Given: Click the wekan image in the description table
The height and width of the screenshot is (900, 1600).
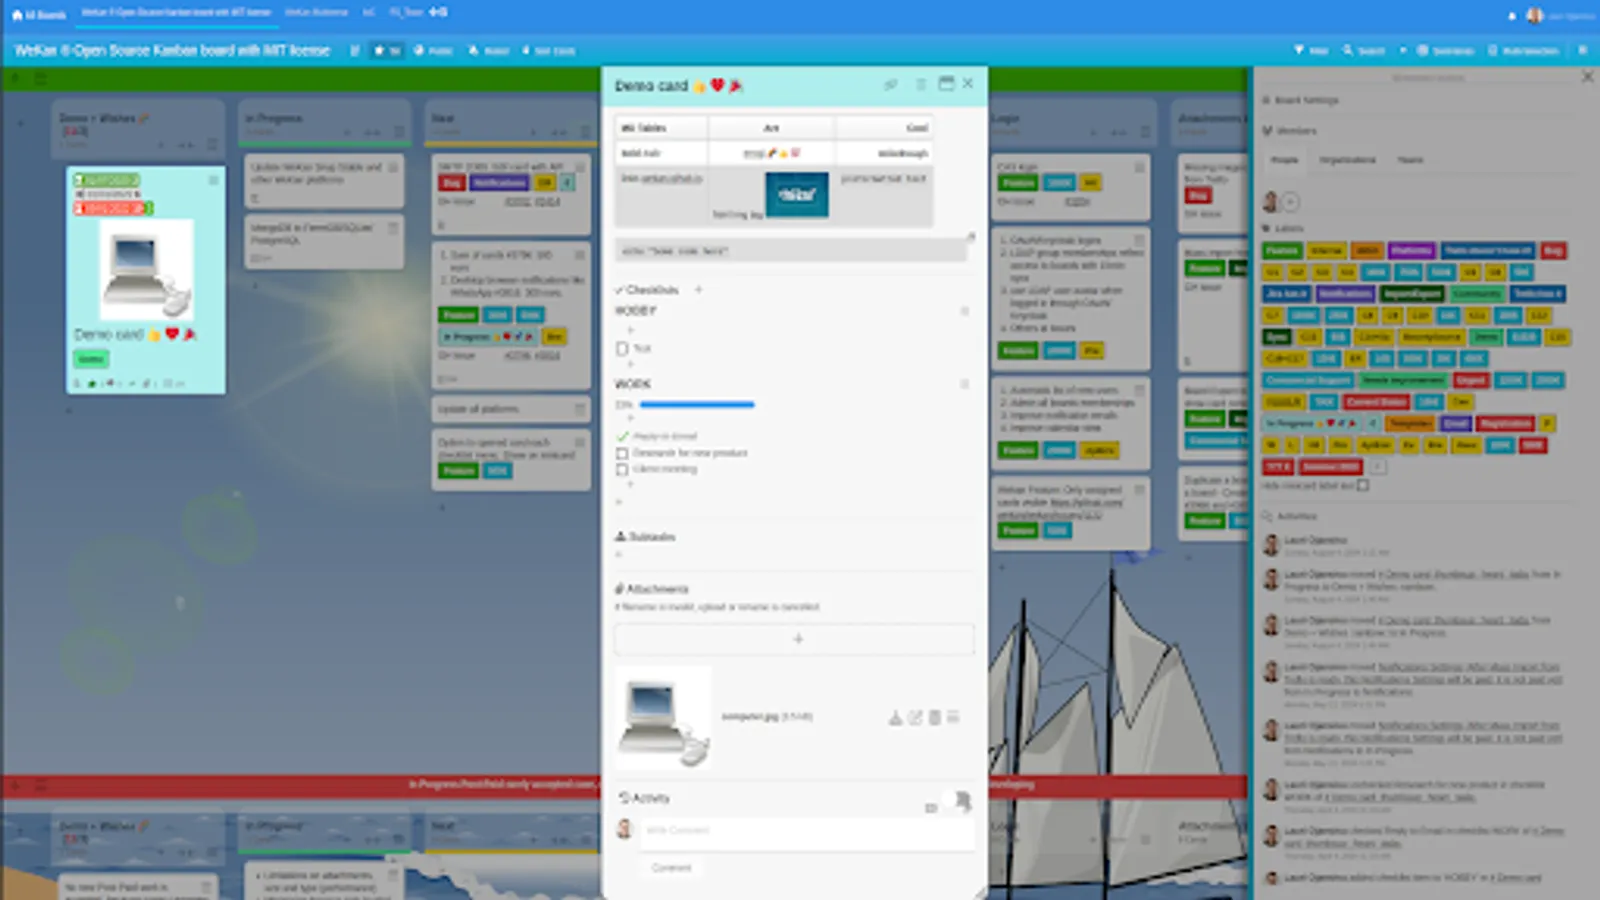Looking at the screenshot, I should coord(797,195).
